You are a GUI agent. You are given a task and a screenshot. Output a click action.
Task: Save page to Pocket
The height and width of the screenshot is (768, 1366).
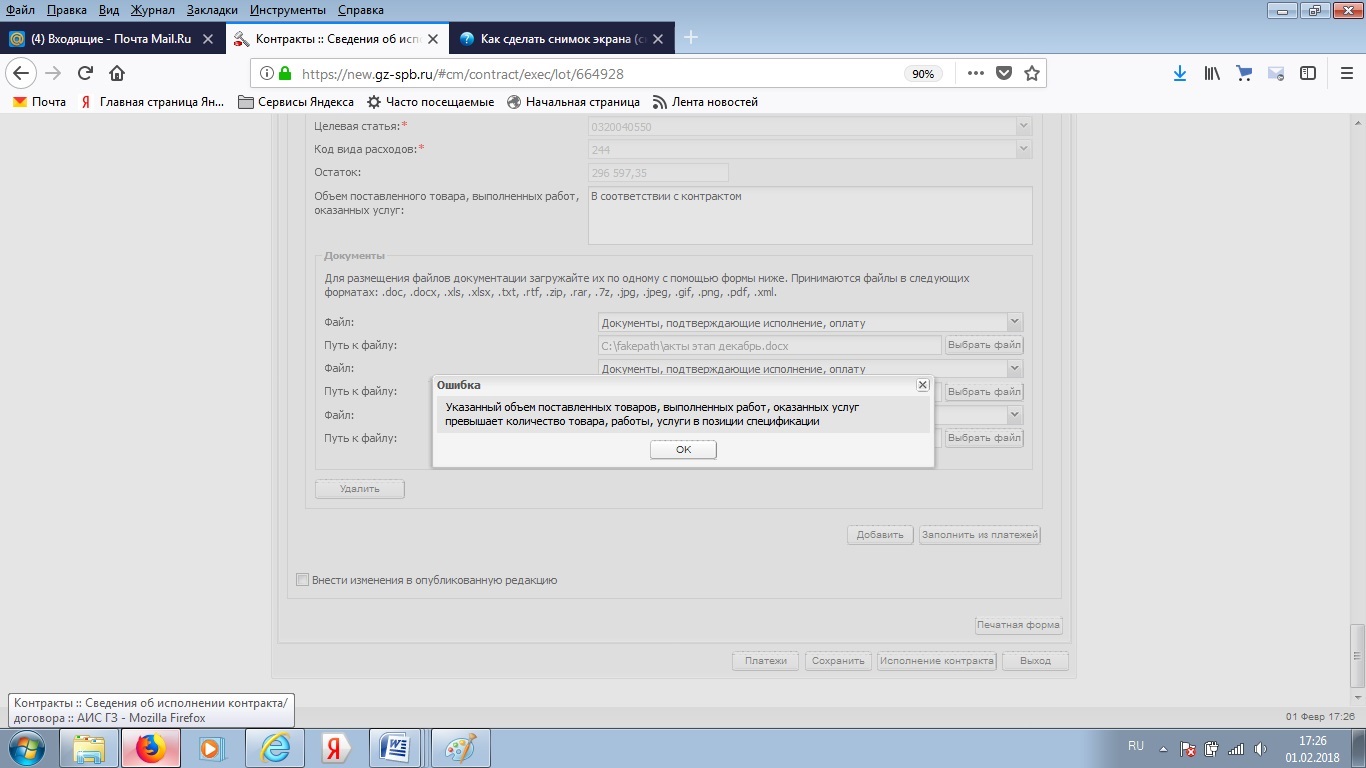click(1004, 73)
